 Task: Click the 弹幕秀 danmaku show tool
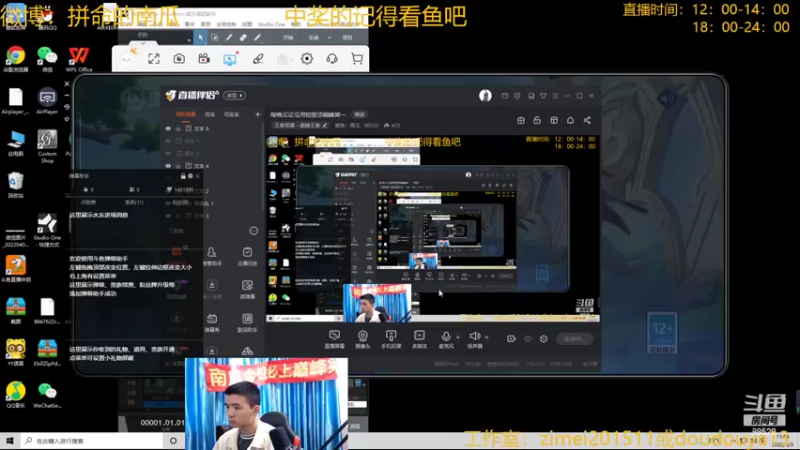212,322
